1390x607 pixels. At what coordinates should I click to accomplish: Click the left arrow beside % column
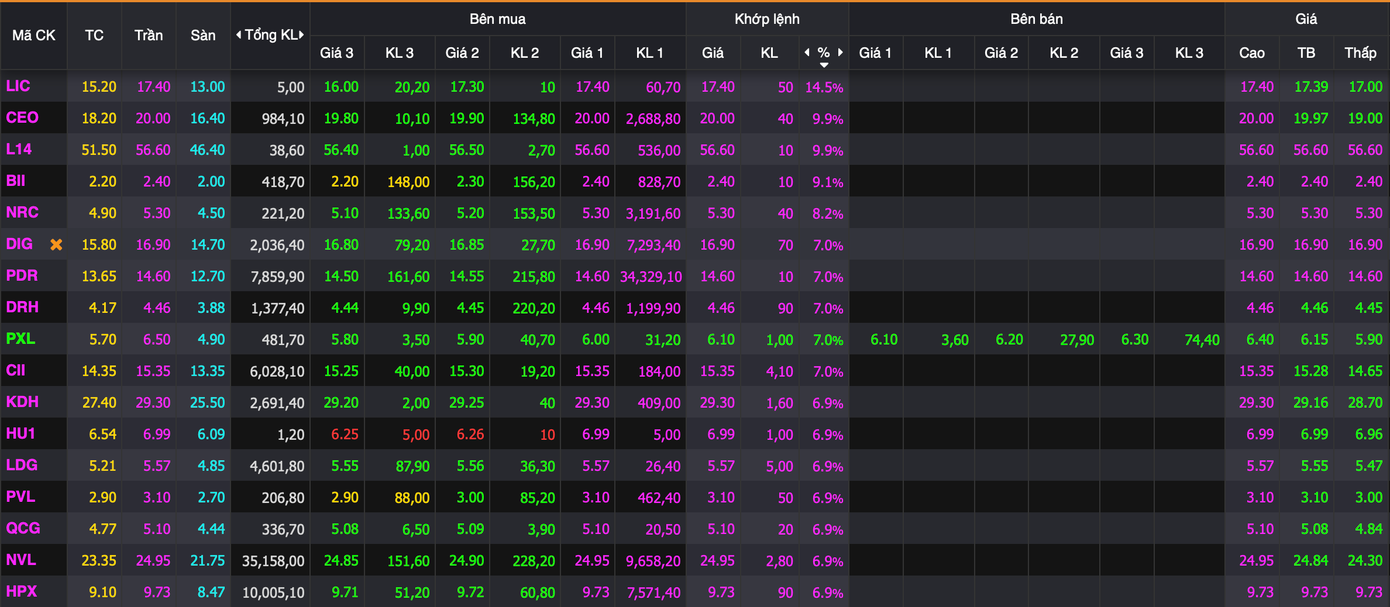tap(807, 52)
